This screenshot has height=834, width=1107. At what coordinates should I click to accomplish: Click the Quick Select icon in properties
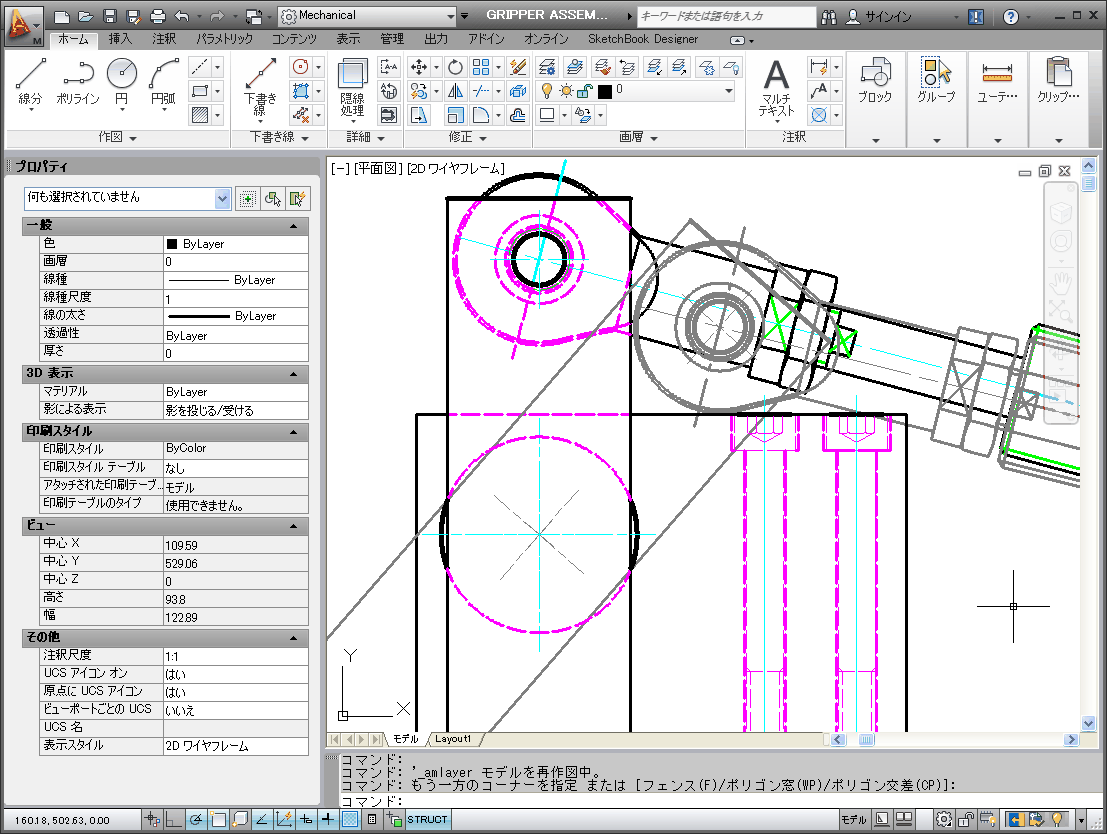click(297, 199)
